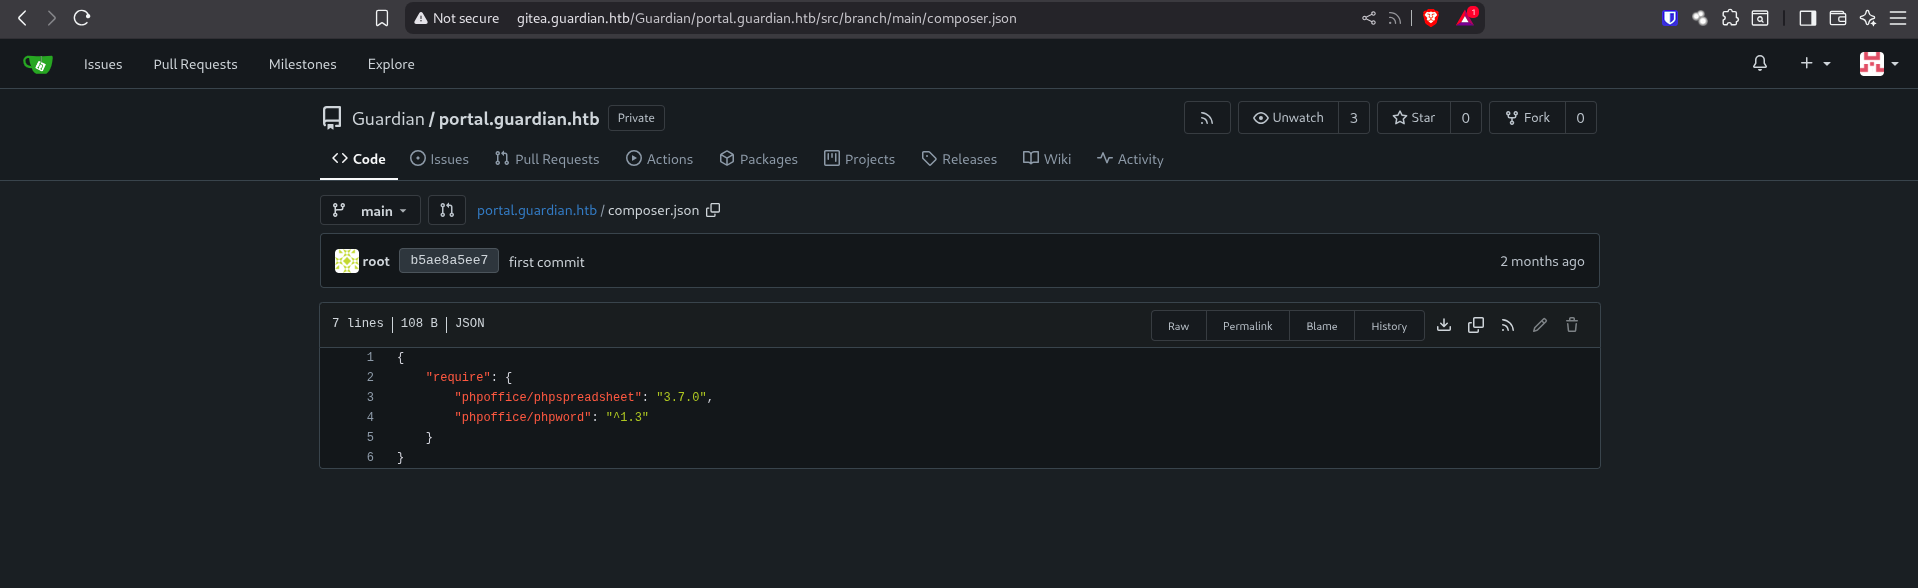Open the user avatar menu
This screenshot has width=1918, height=588.
pos(1878,63)
